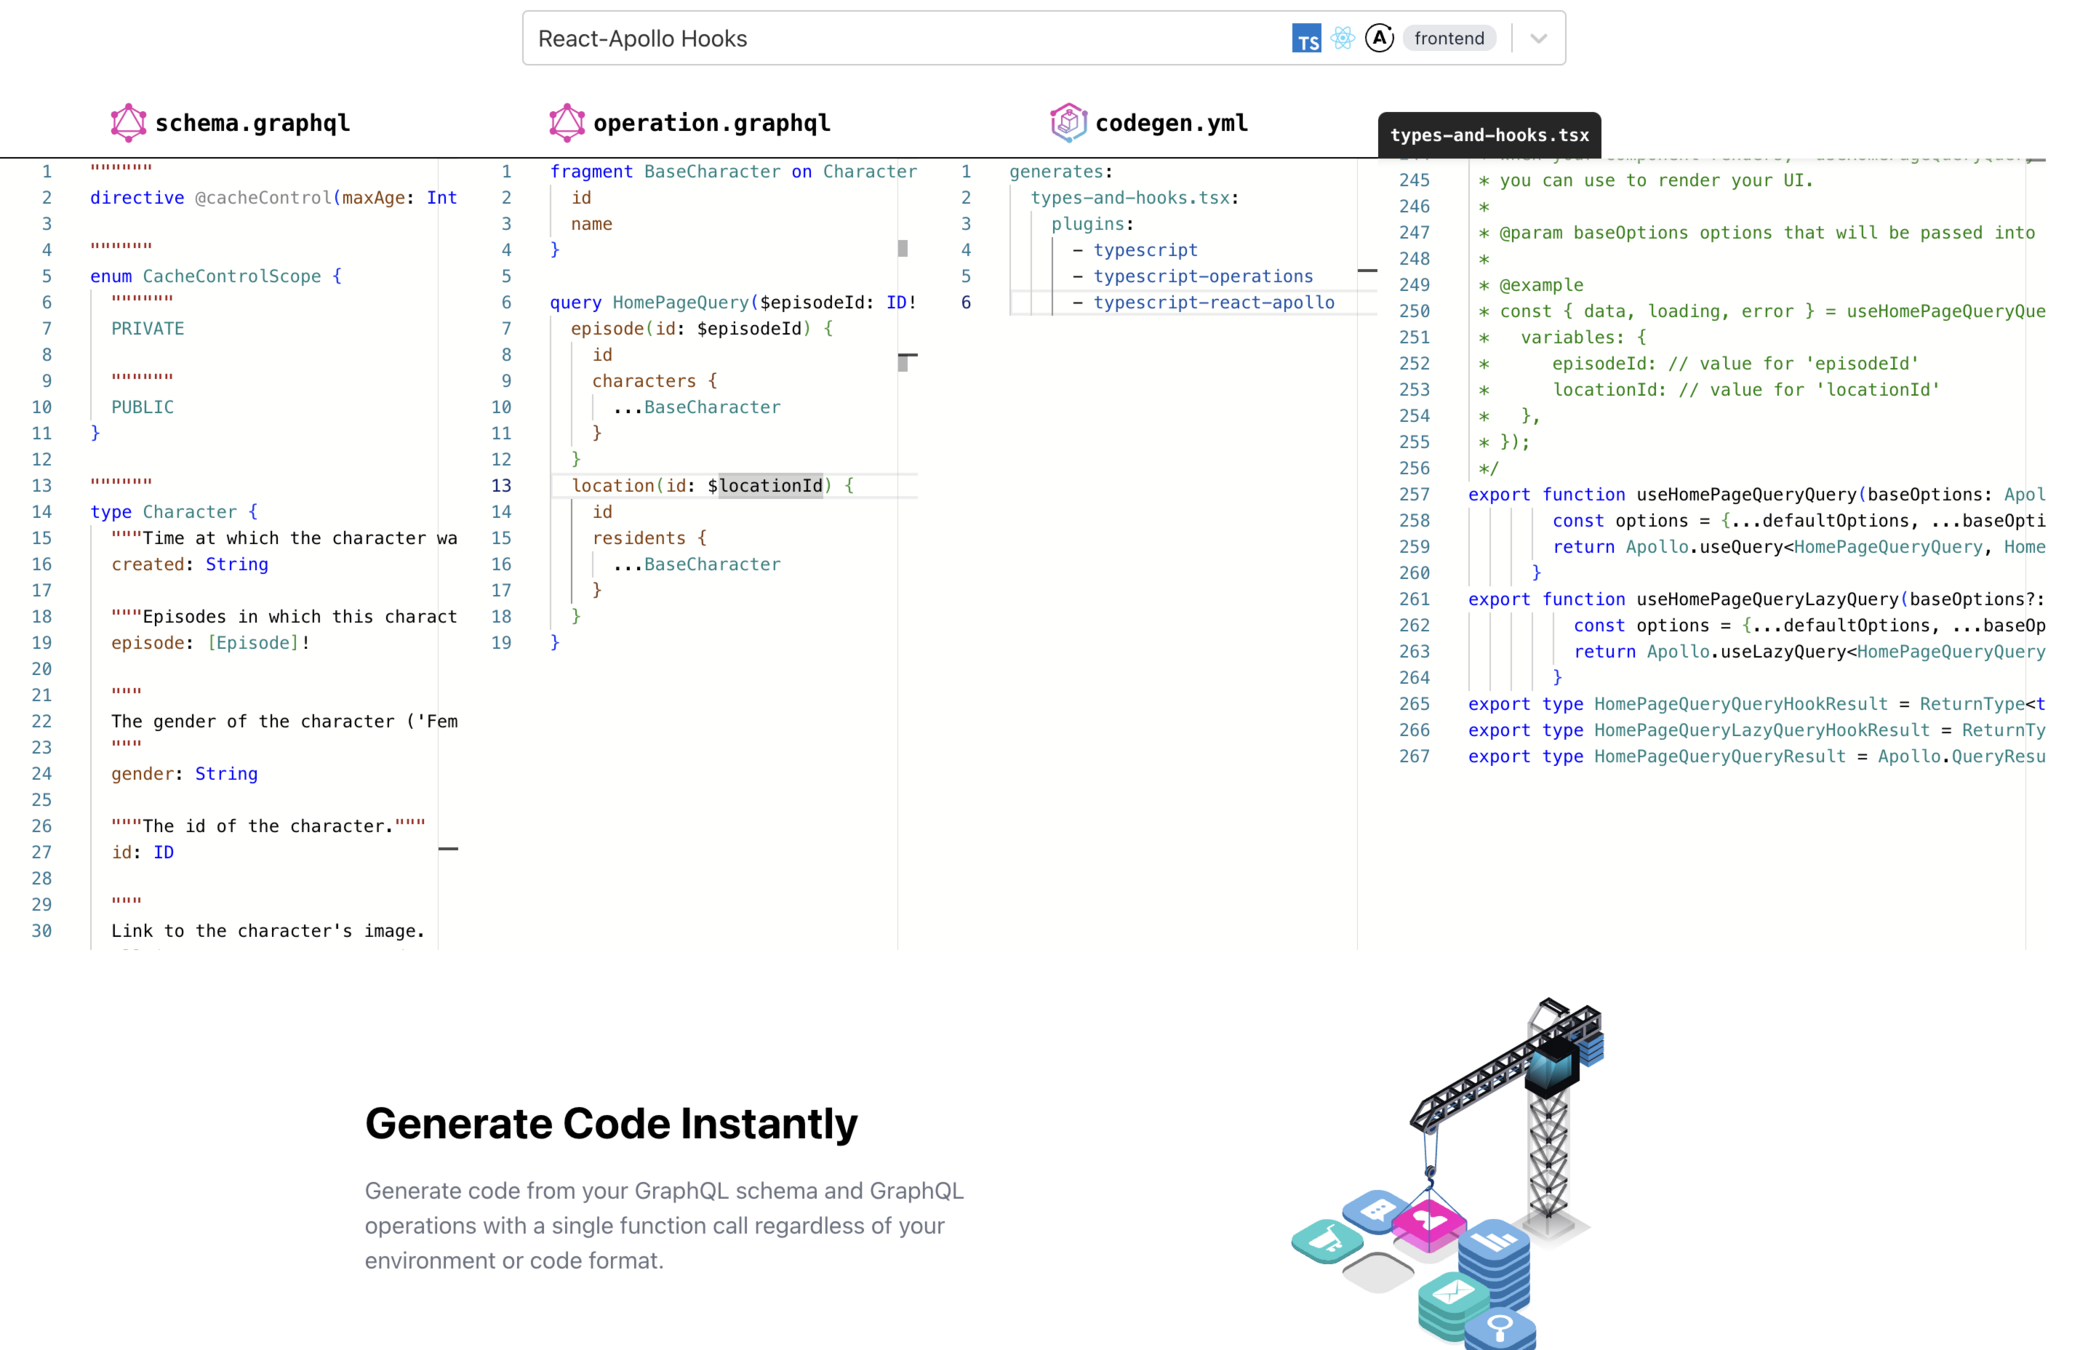The width and height of the screenshot is (2080, 1350).
Task: Place cursor on typescript-react-apollo plugin line
Action: 1213,302
